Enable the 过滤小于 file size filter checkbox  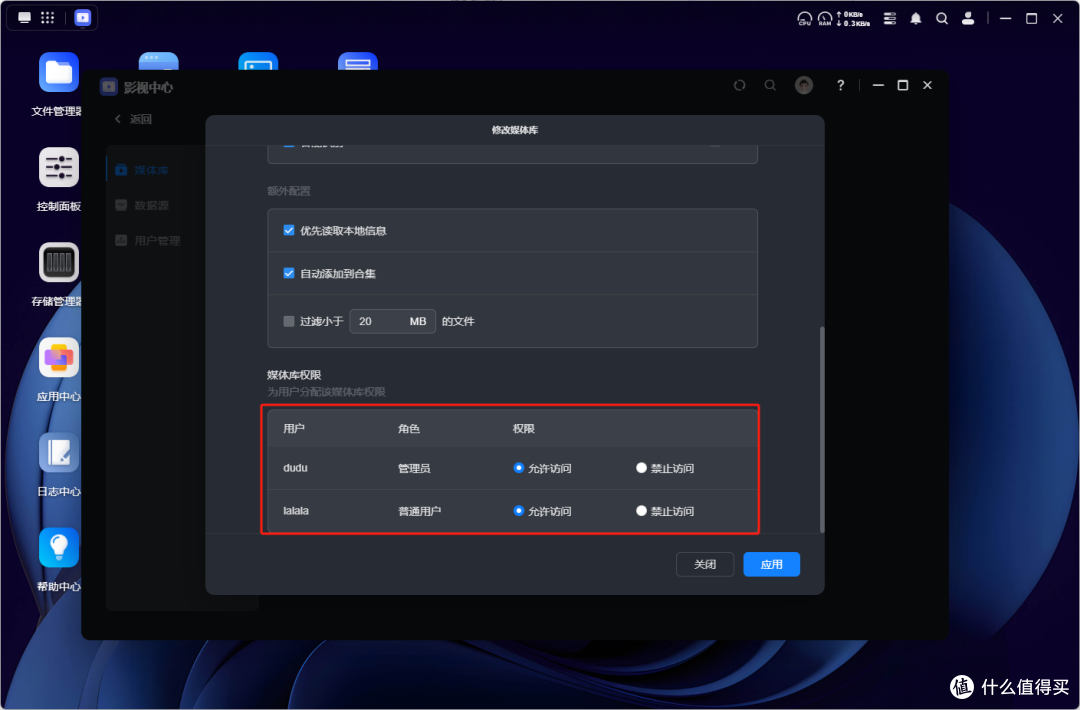click(289, 321)
